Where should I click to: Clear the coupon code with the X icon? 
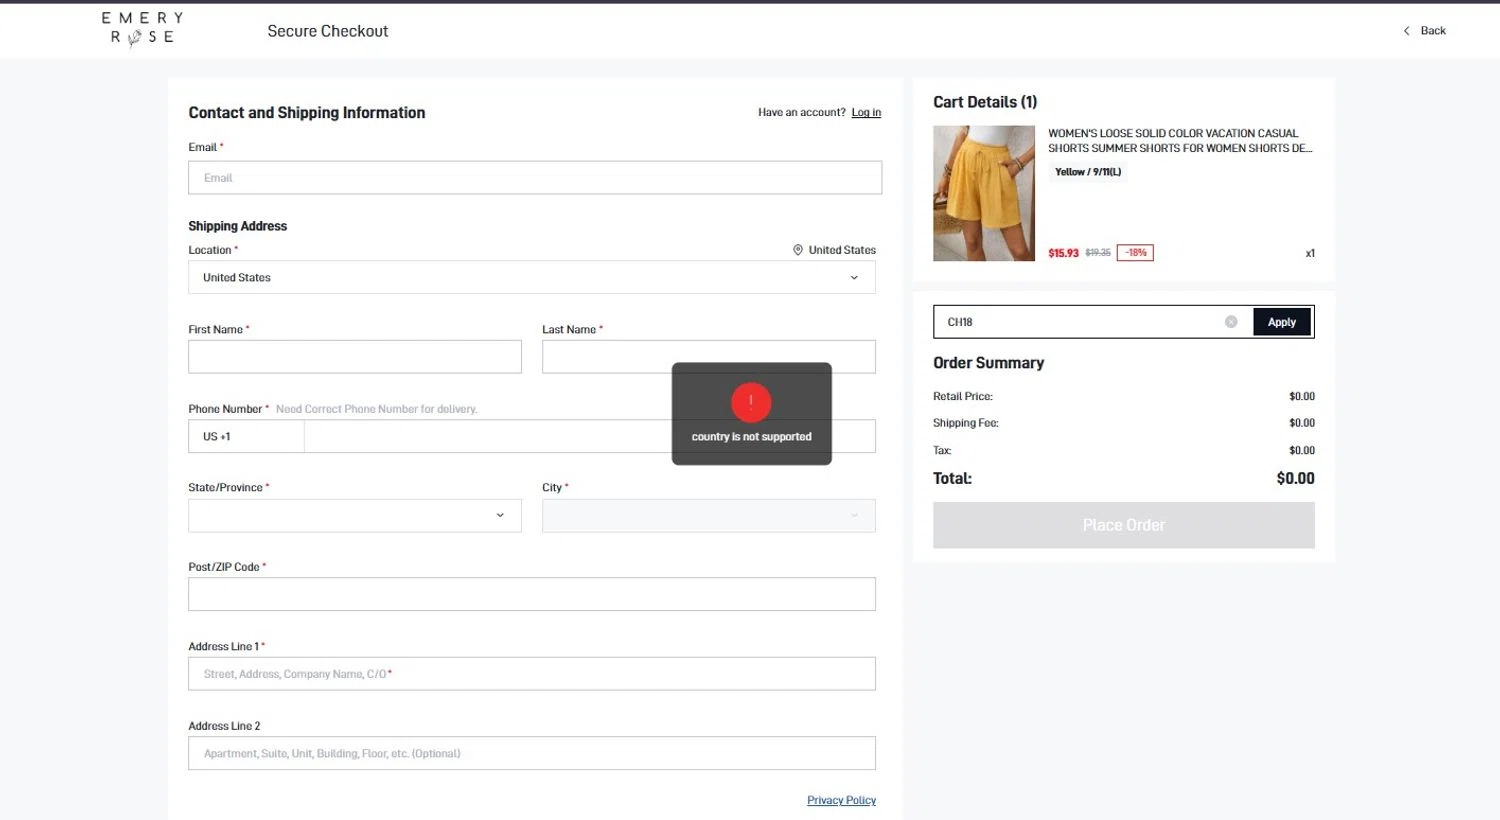(x=1231, y=322)
